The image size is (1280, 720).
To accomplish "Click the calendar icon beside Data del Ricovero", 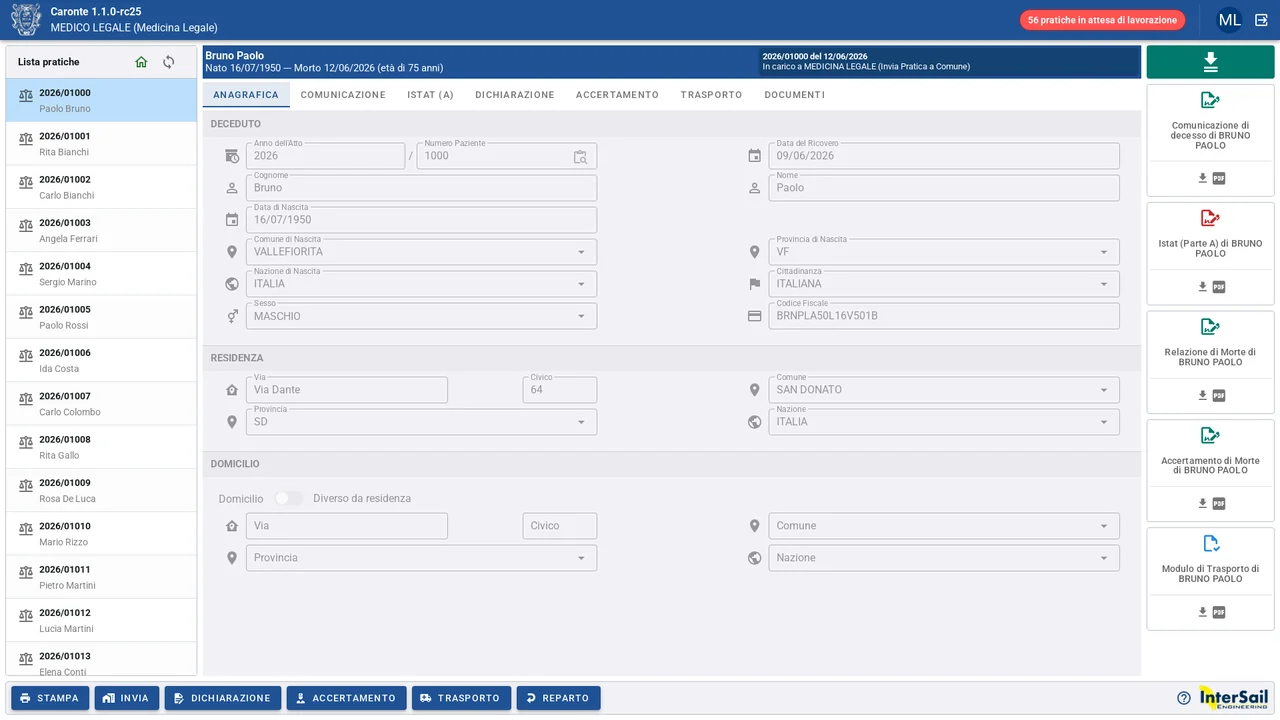I will (755, 156).
